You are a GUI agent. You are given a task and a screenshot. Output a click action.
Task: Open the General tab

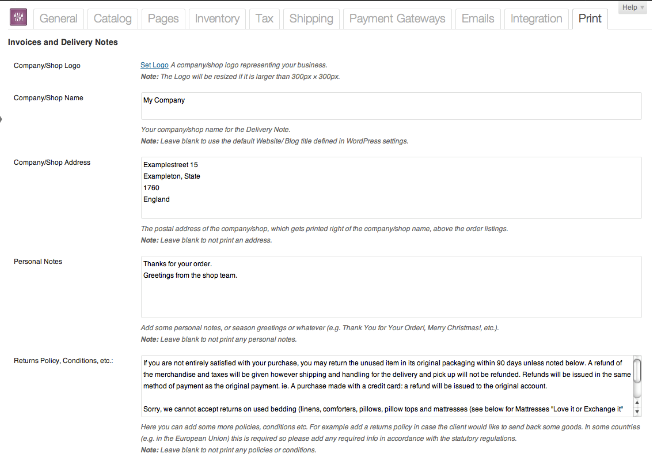58,19
